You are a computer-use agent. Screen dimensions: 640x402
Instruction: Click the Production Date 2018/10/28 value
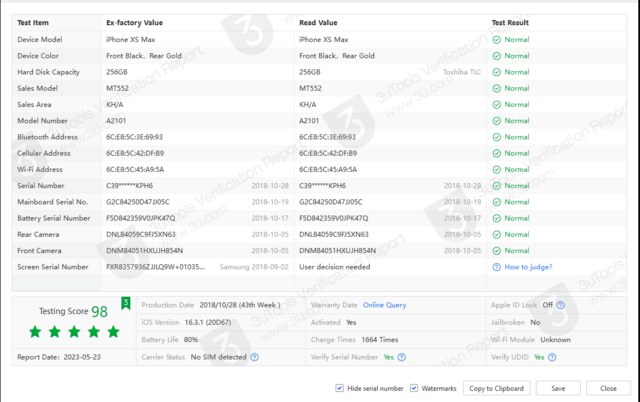point(240,305)
